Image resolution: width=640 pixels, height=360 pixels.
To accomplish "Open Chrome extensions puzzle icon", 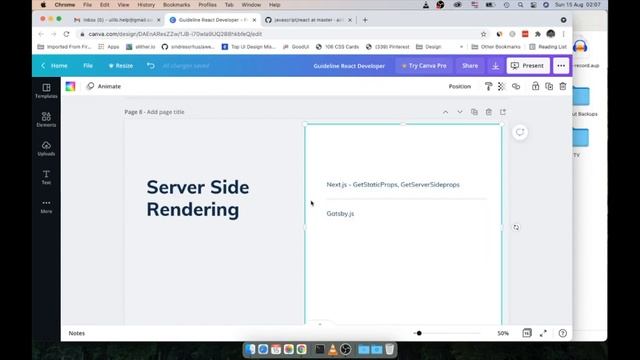I will [x=538, y=34].
